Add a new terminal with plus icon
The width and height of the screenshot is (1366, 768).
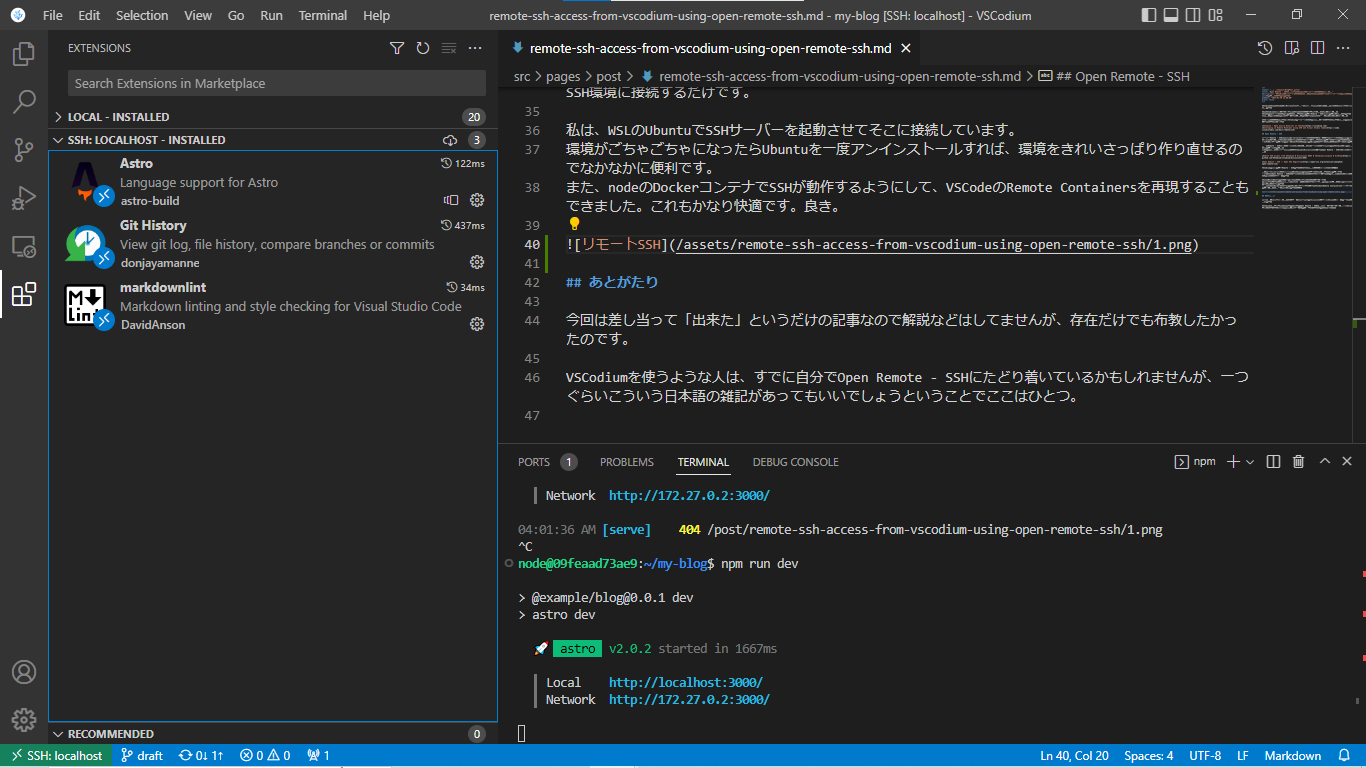tap(1233, 461)
